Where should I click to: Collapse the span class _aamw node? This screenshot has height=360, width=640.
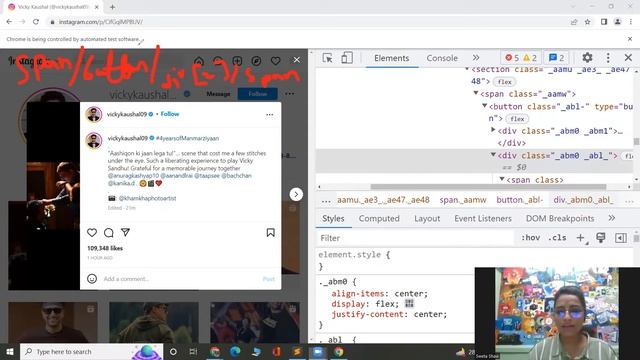point(476,93)
